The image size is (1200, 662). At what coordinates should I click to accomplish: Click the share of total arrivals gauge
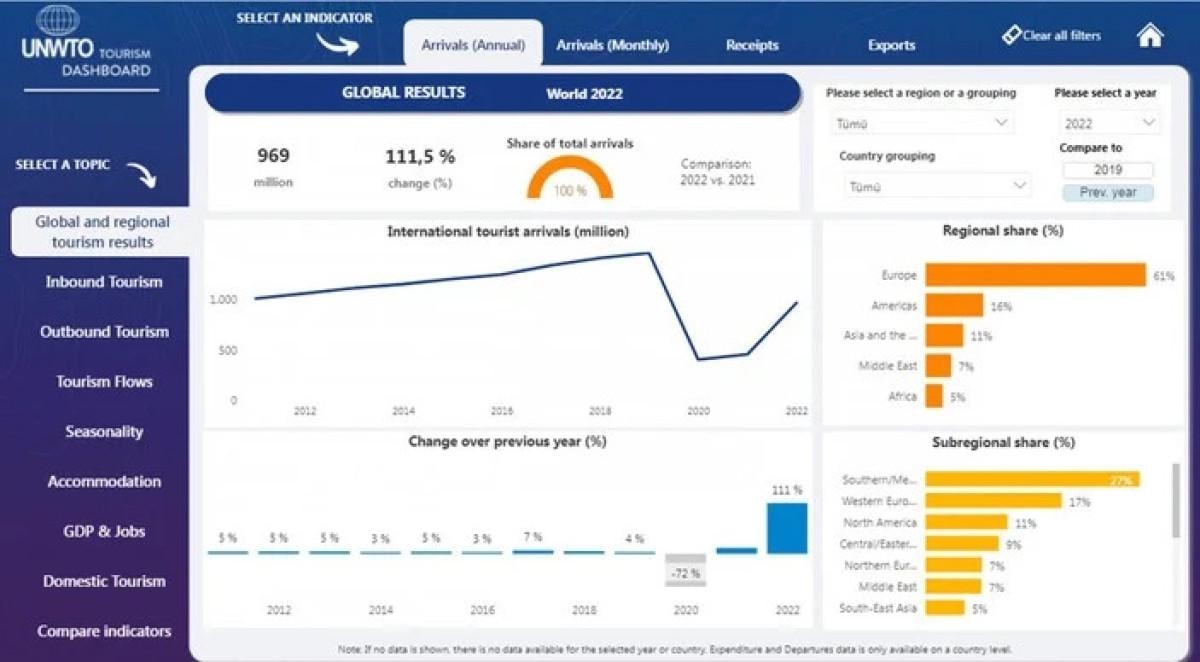coord(569,179)
